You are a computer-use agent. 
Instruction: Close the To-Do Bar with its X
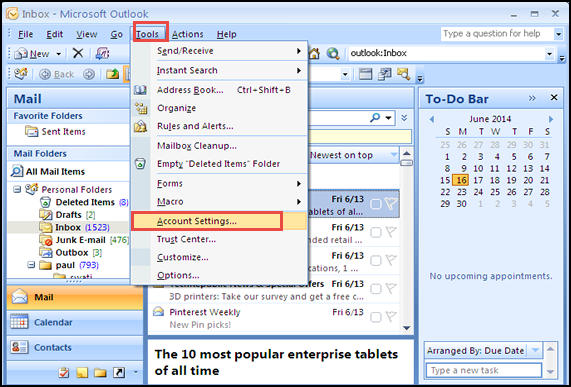click(554, 98)
